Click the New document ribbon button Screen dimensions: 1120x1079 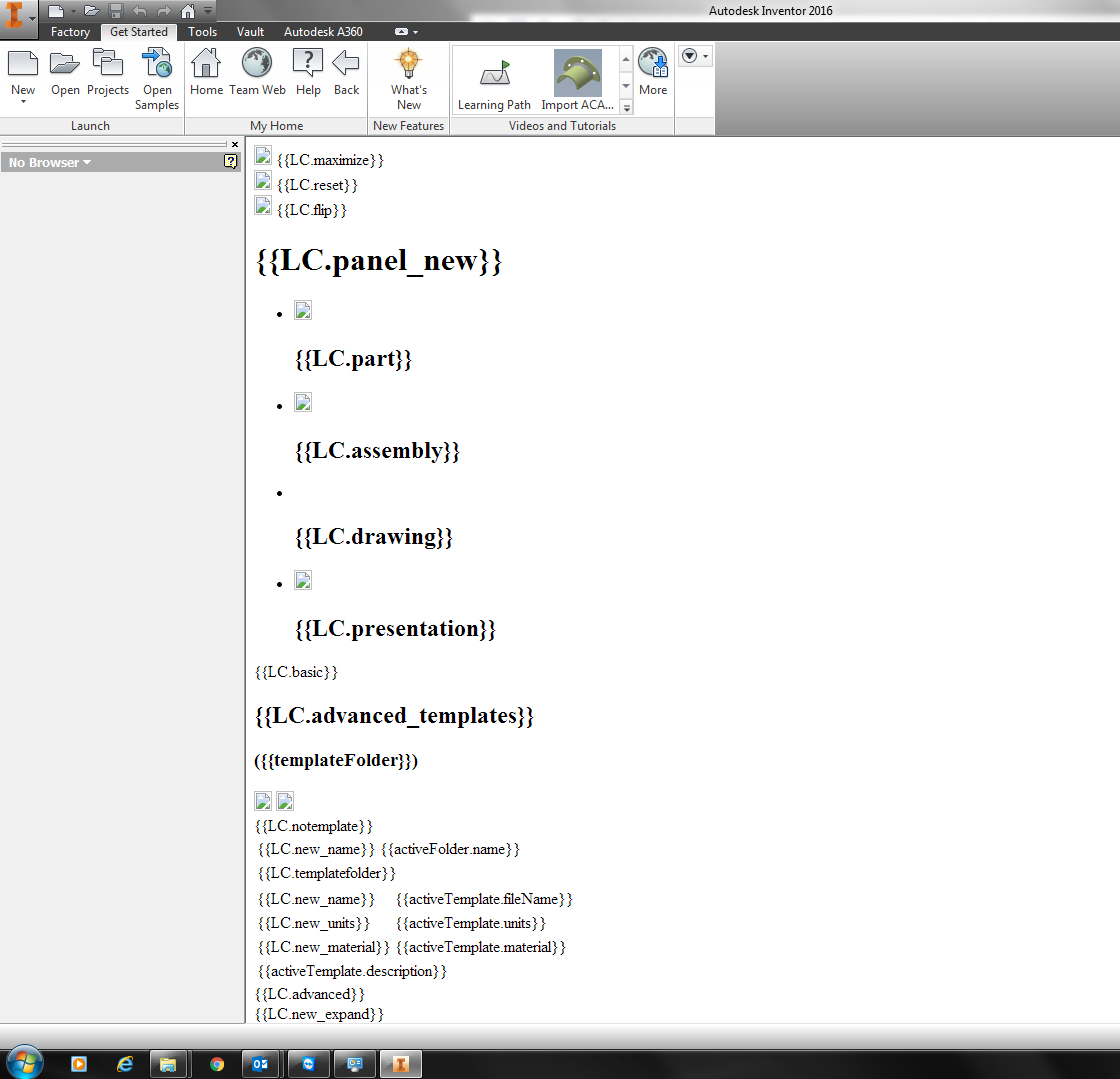(23, 71)
